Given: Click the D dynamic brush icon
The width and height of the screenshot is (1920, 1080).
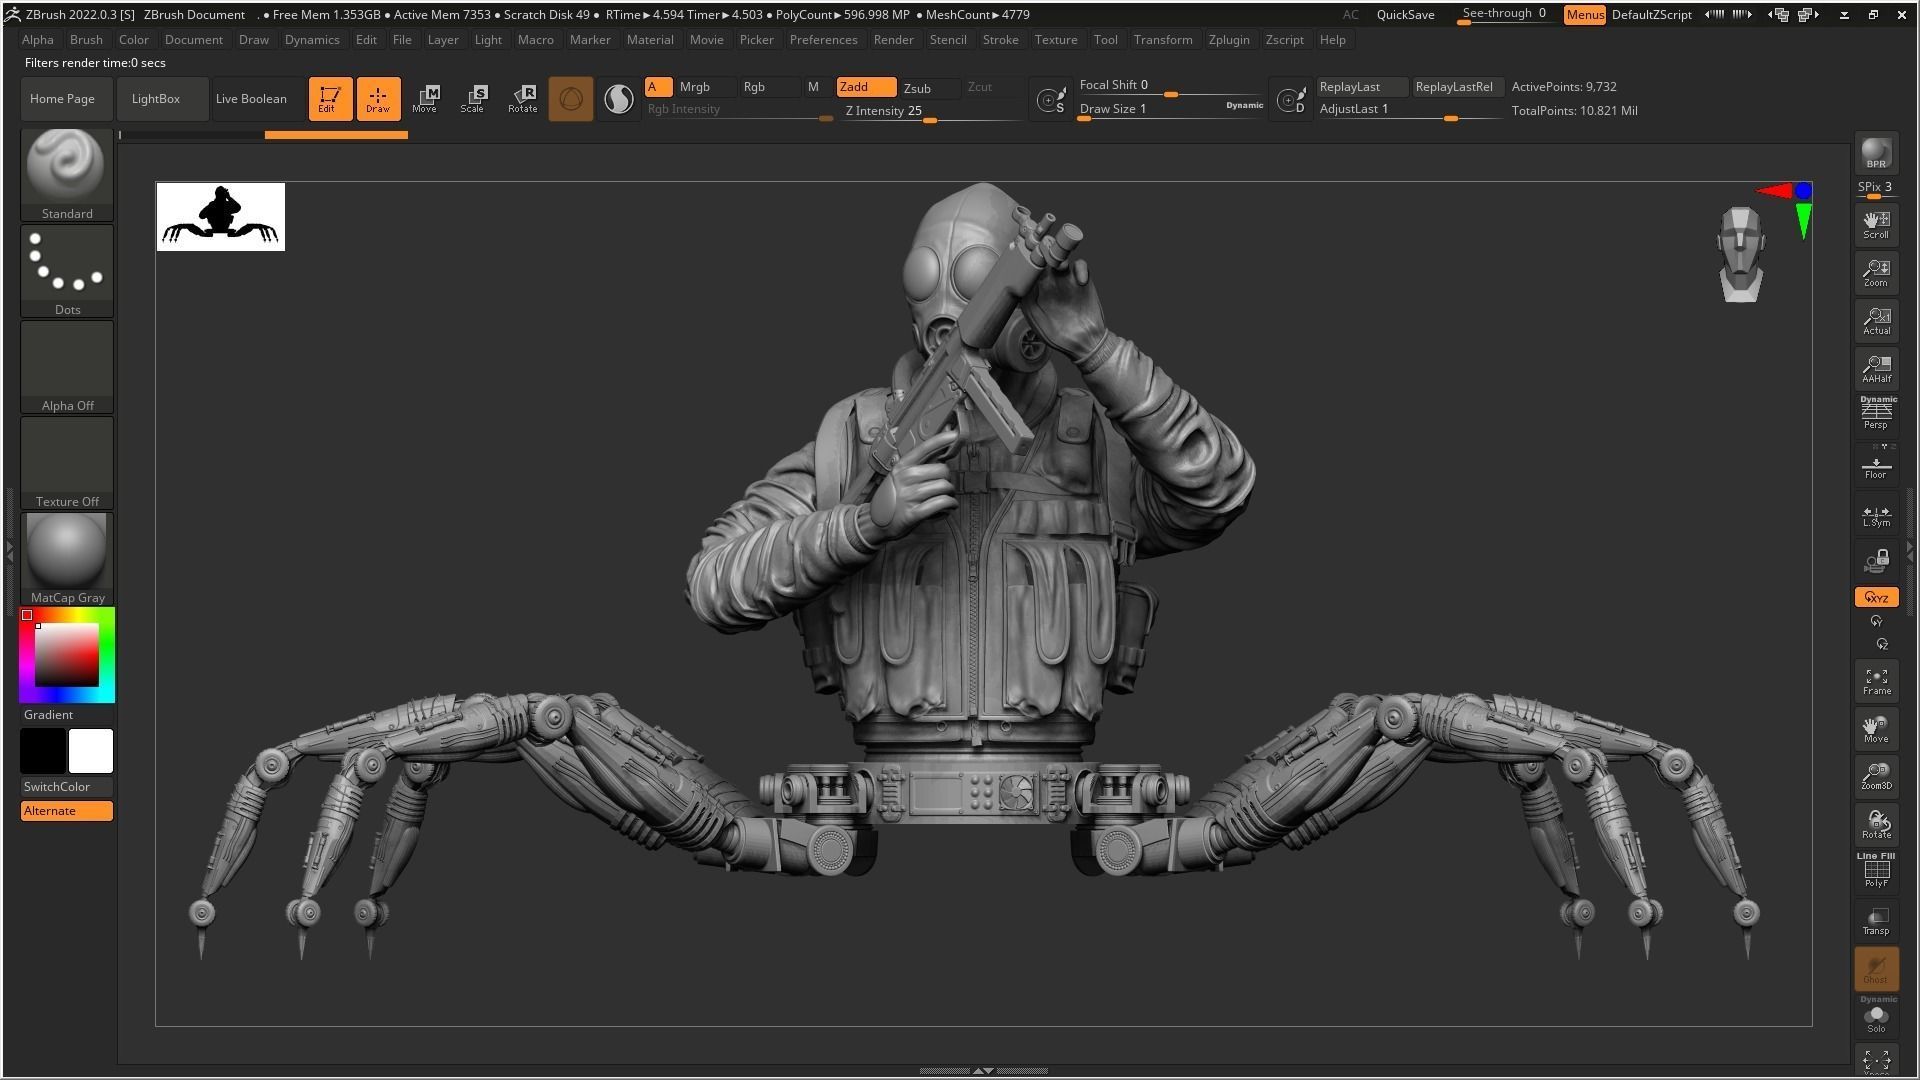Looking at the screenshot, I should (x=1291, y=99).
